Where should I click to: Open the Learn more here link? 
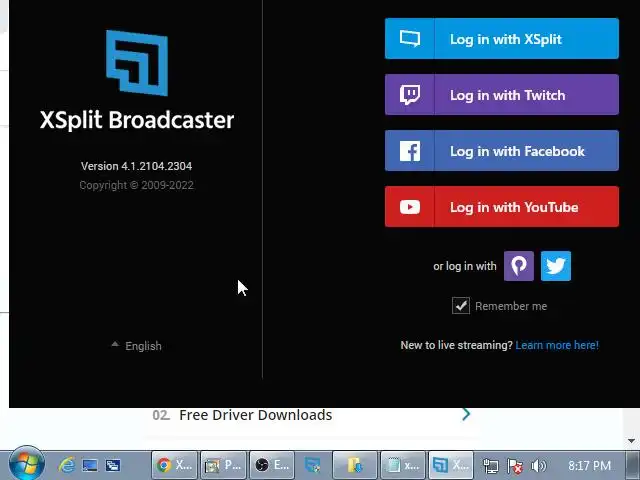click(557, 345)
